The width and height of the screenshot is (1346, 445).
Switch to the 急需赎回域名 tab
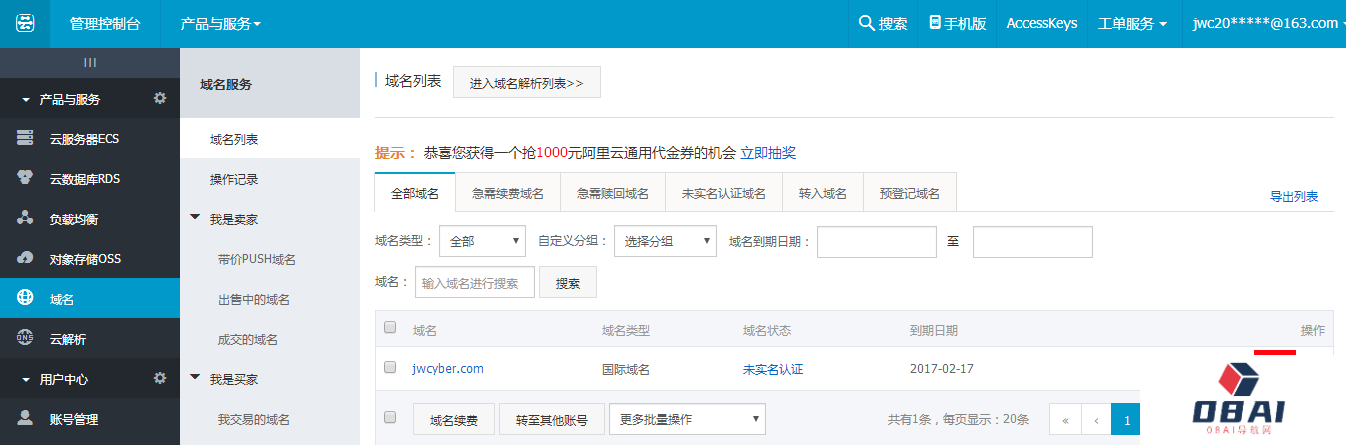click(x=613, y=193)
